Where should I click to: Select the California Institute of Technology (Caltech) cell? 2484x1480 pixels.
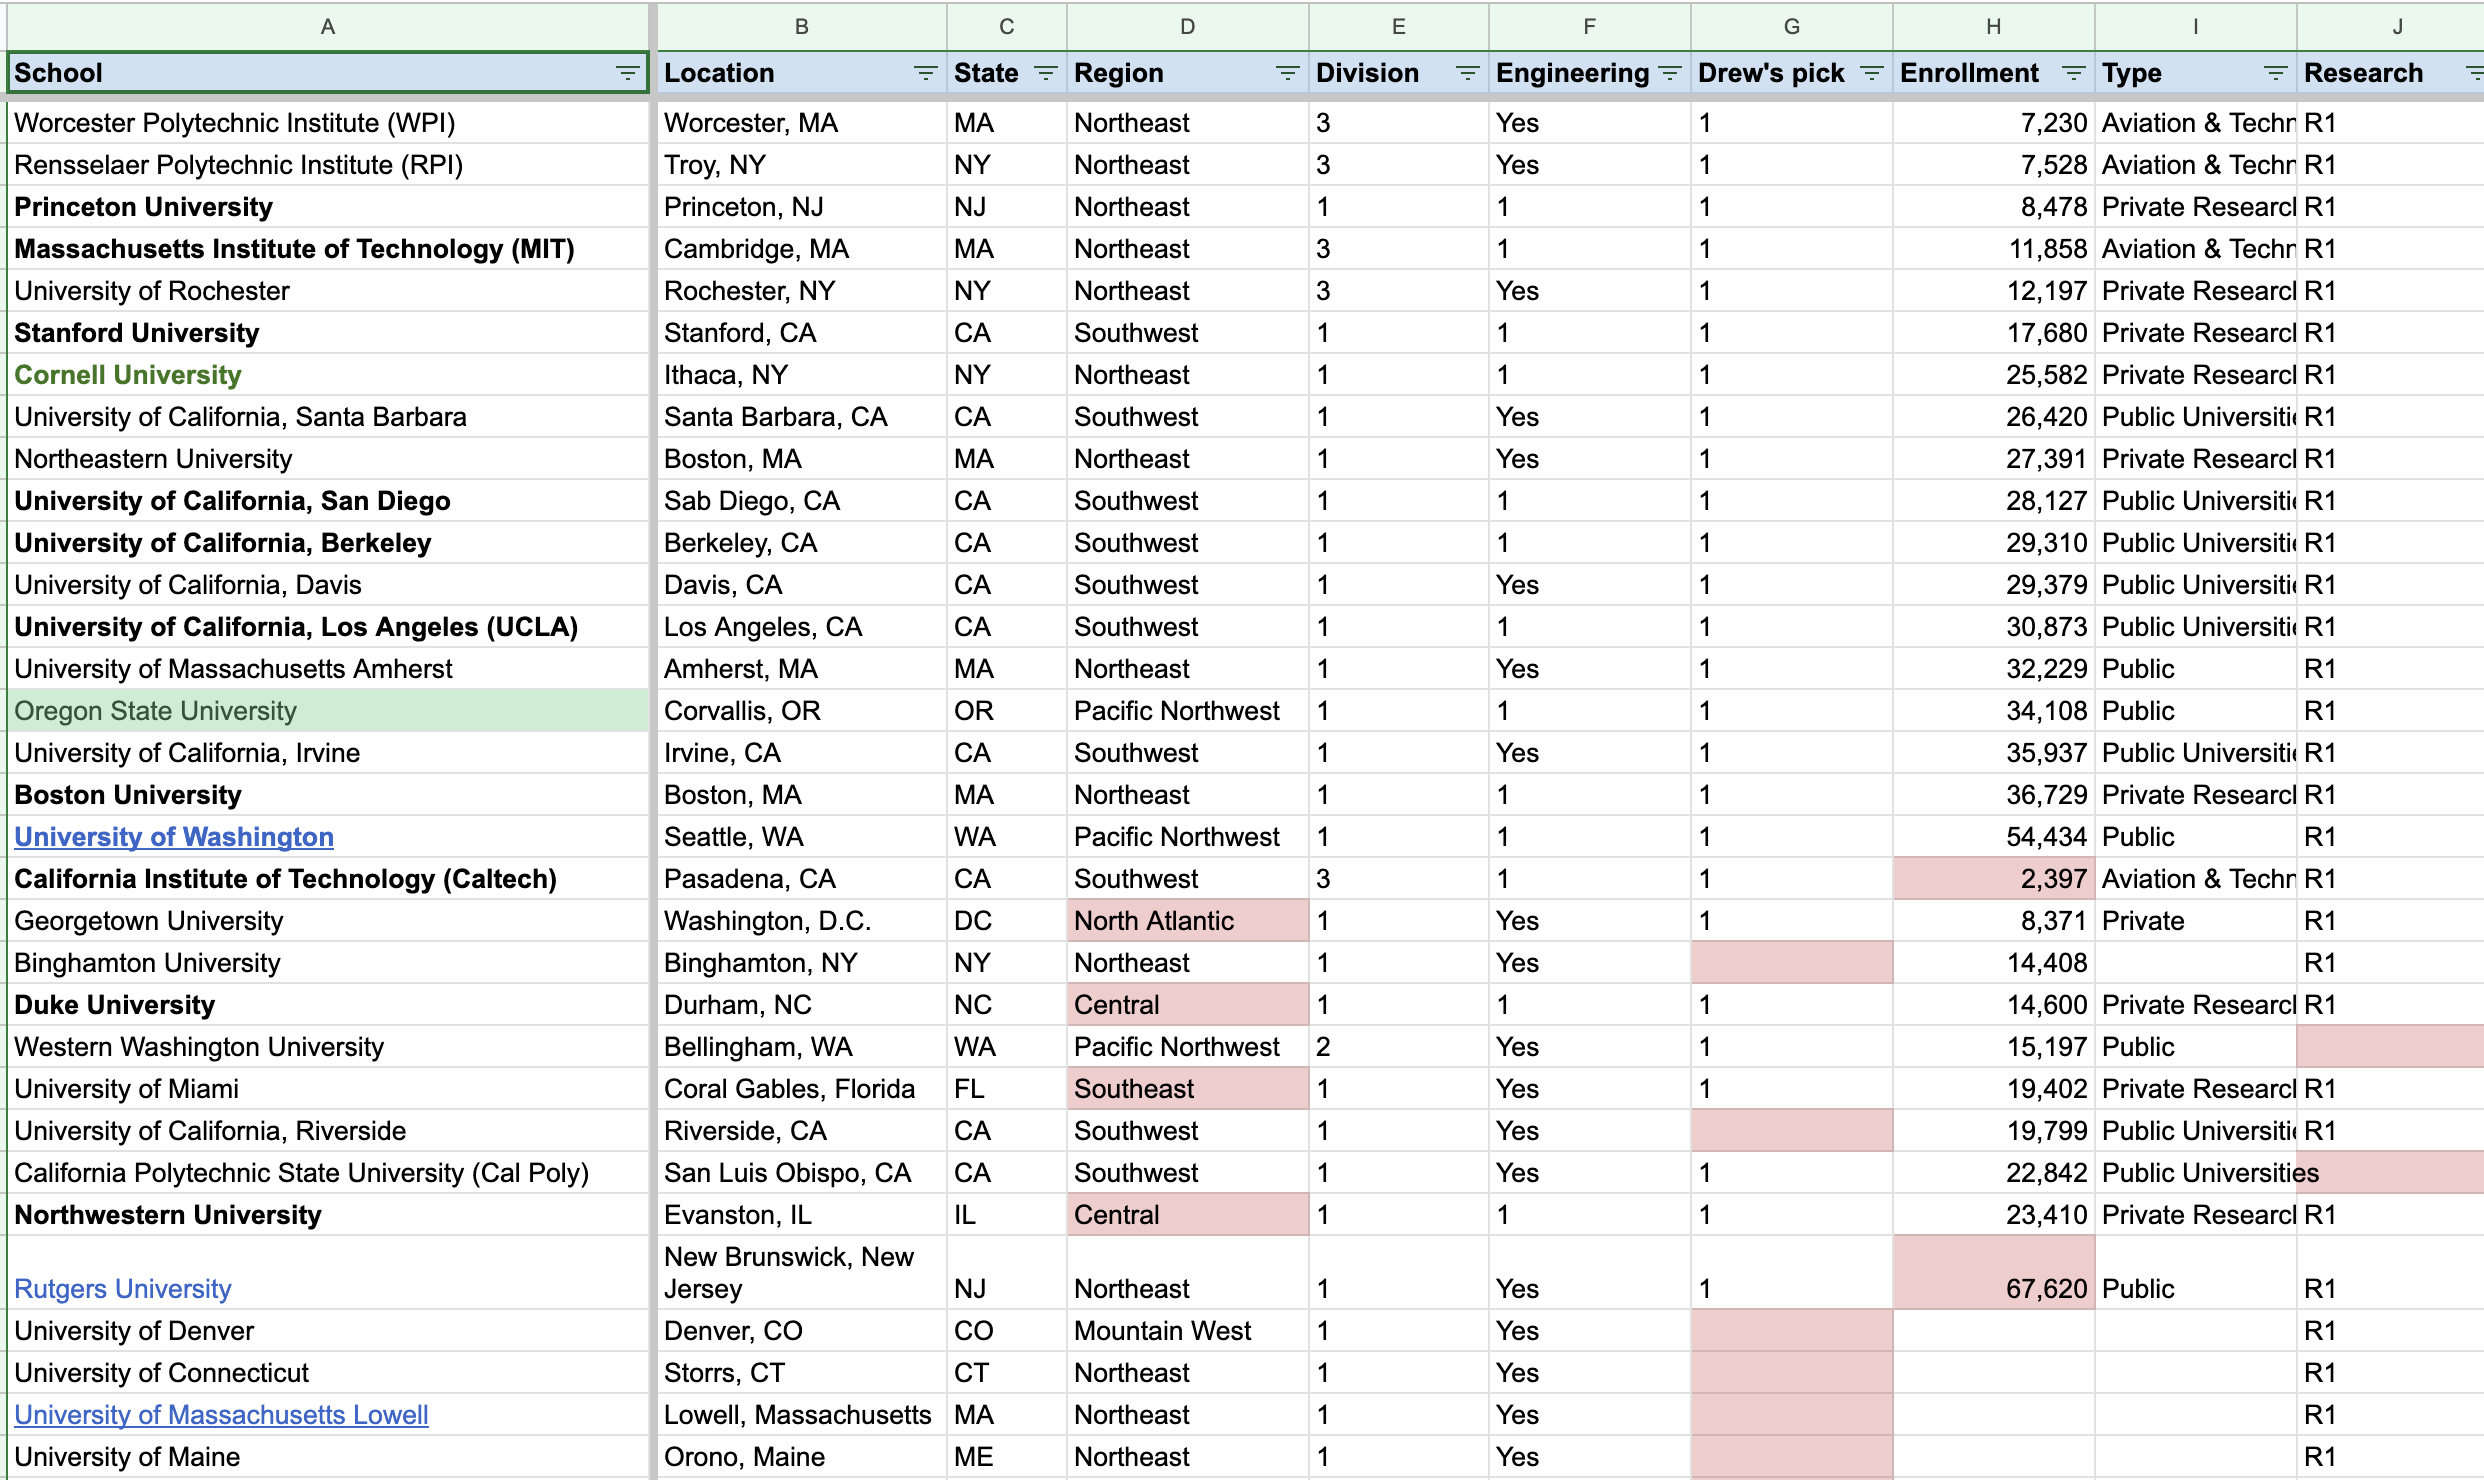tap(328, 879)
